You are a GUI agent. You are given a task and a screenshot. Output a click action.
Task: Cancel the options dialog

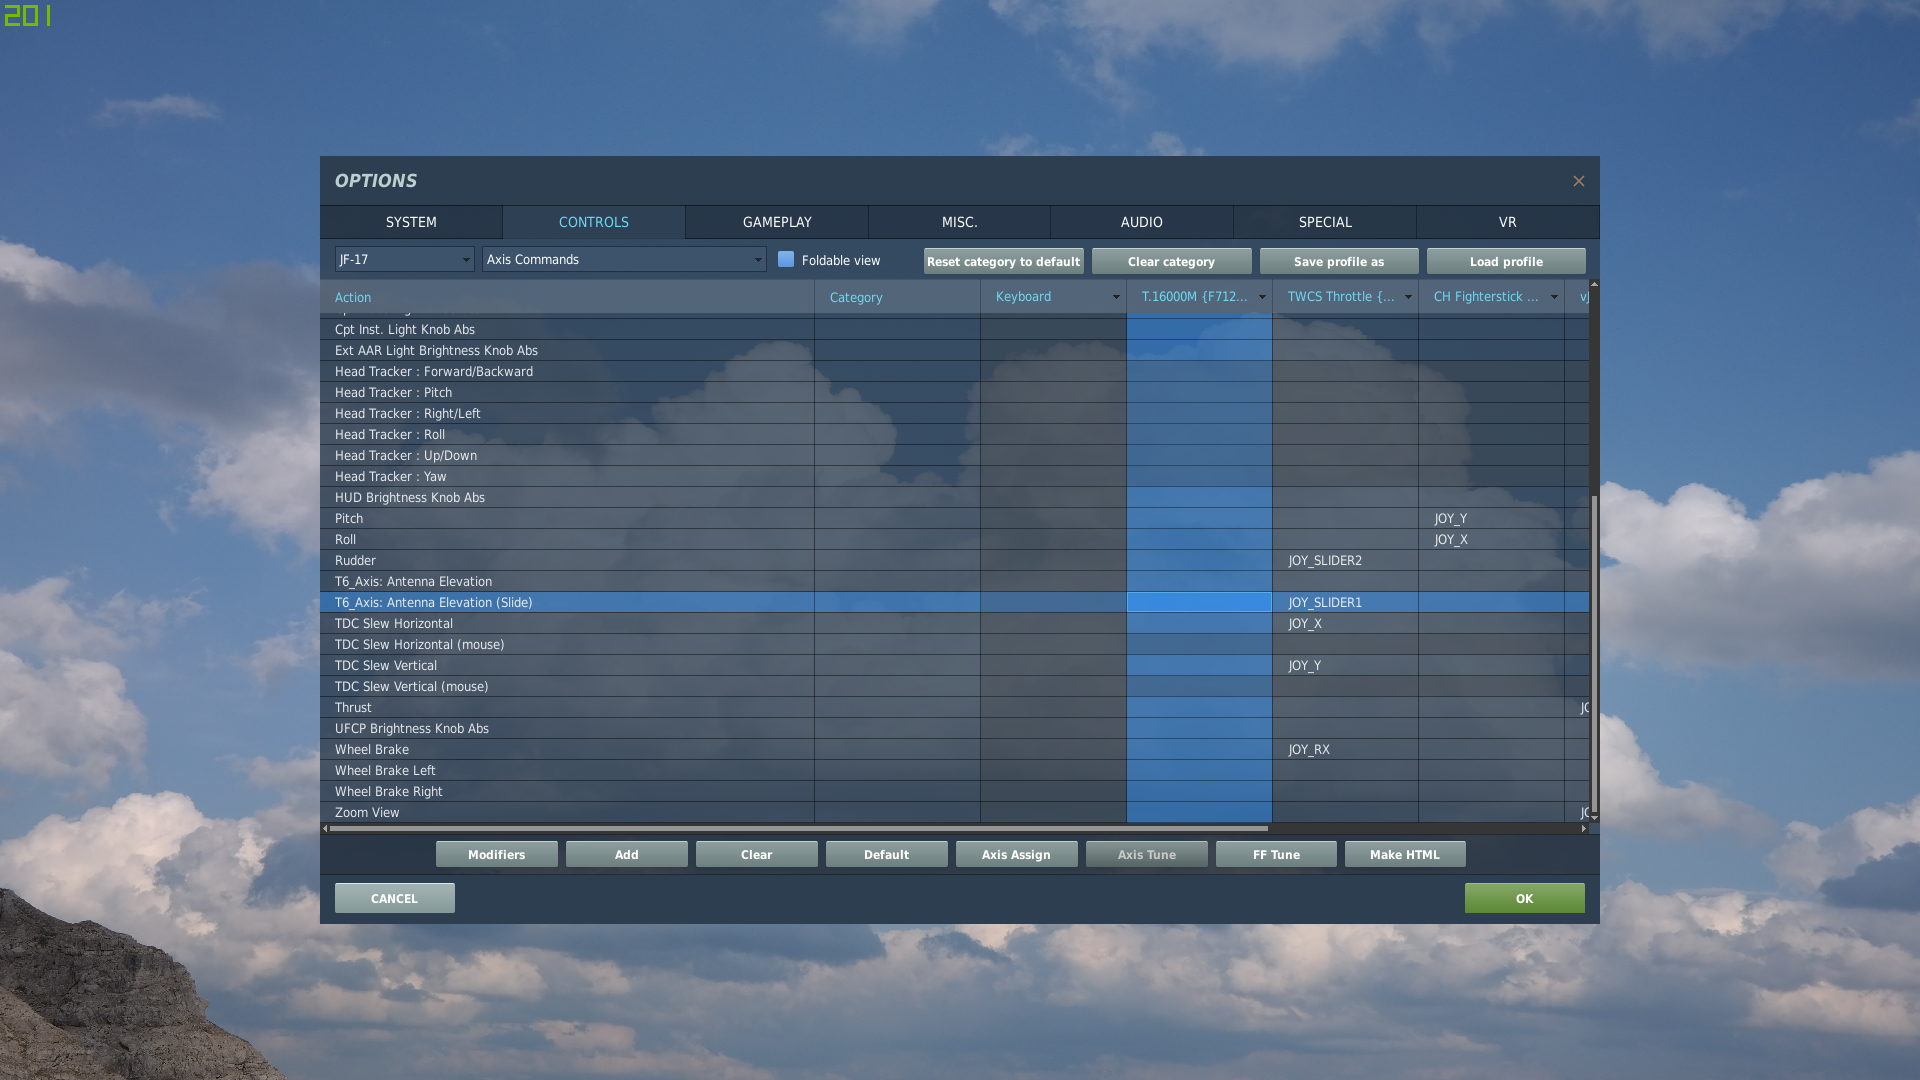(395, 898)
